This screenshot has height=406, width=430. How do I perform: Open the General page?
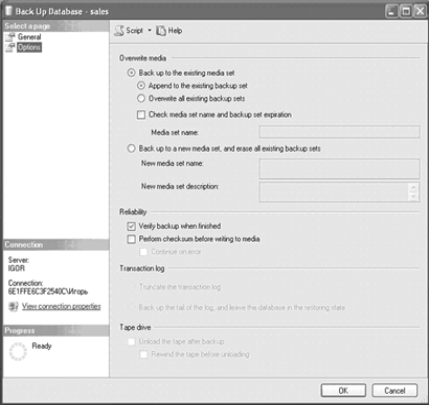coord(29,37)
